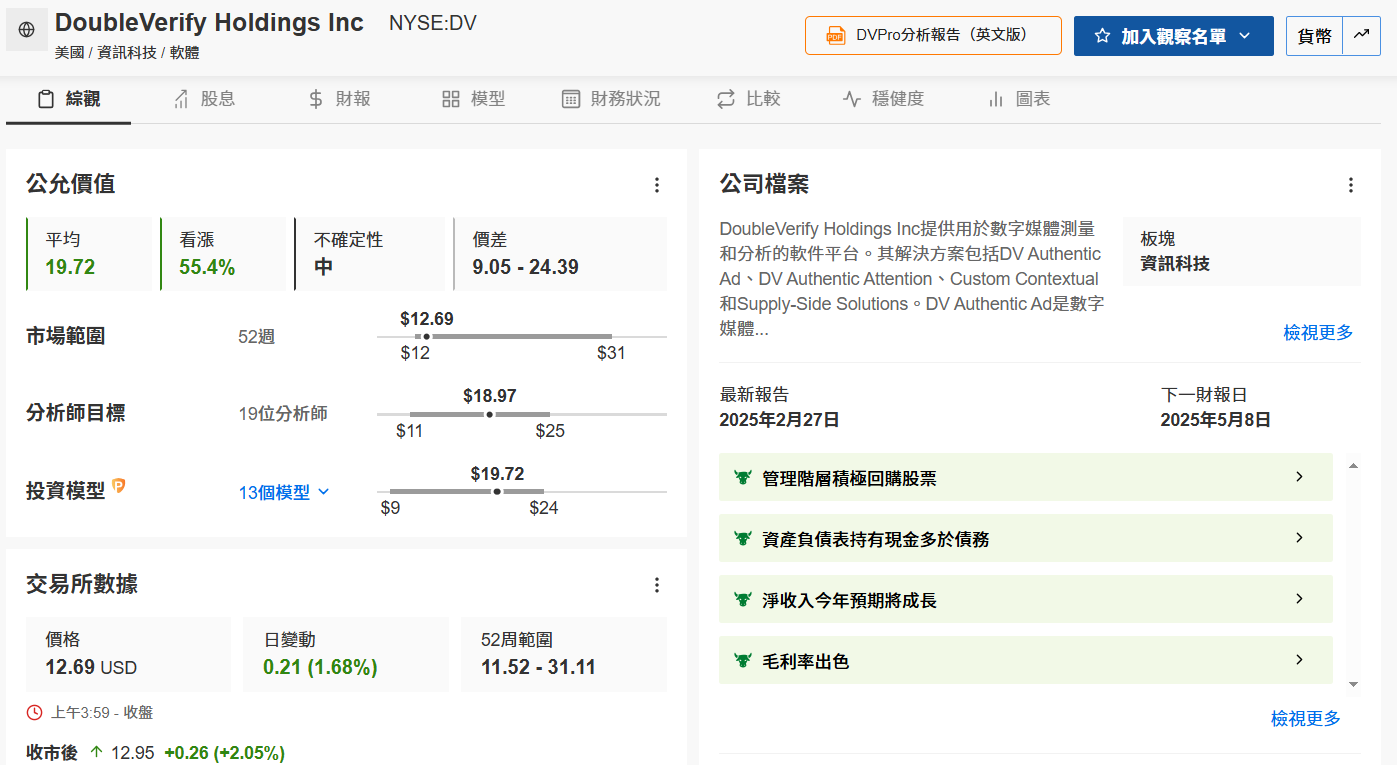The height and width of the screenshot is (765, 1397).
Task: Open 交易所數據 card three-dot menu
Action: pyautogui.click(x=657, y=585)
